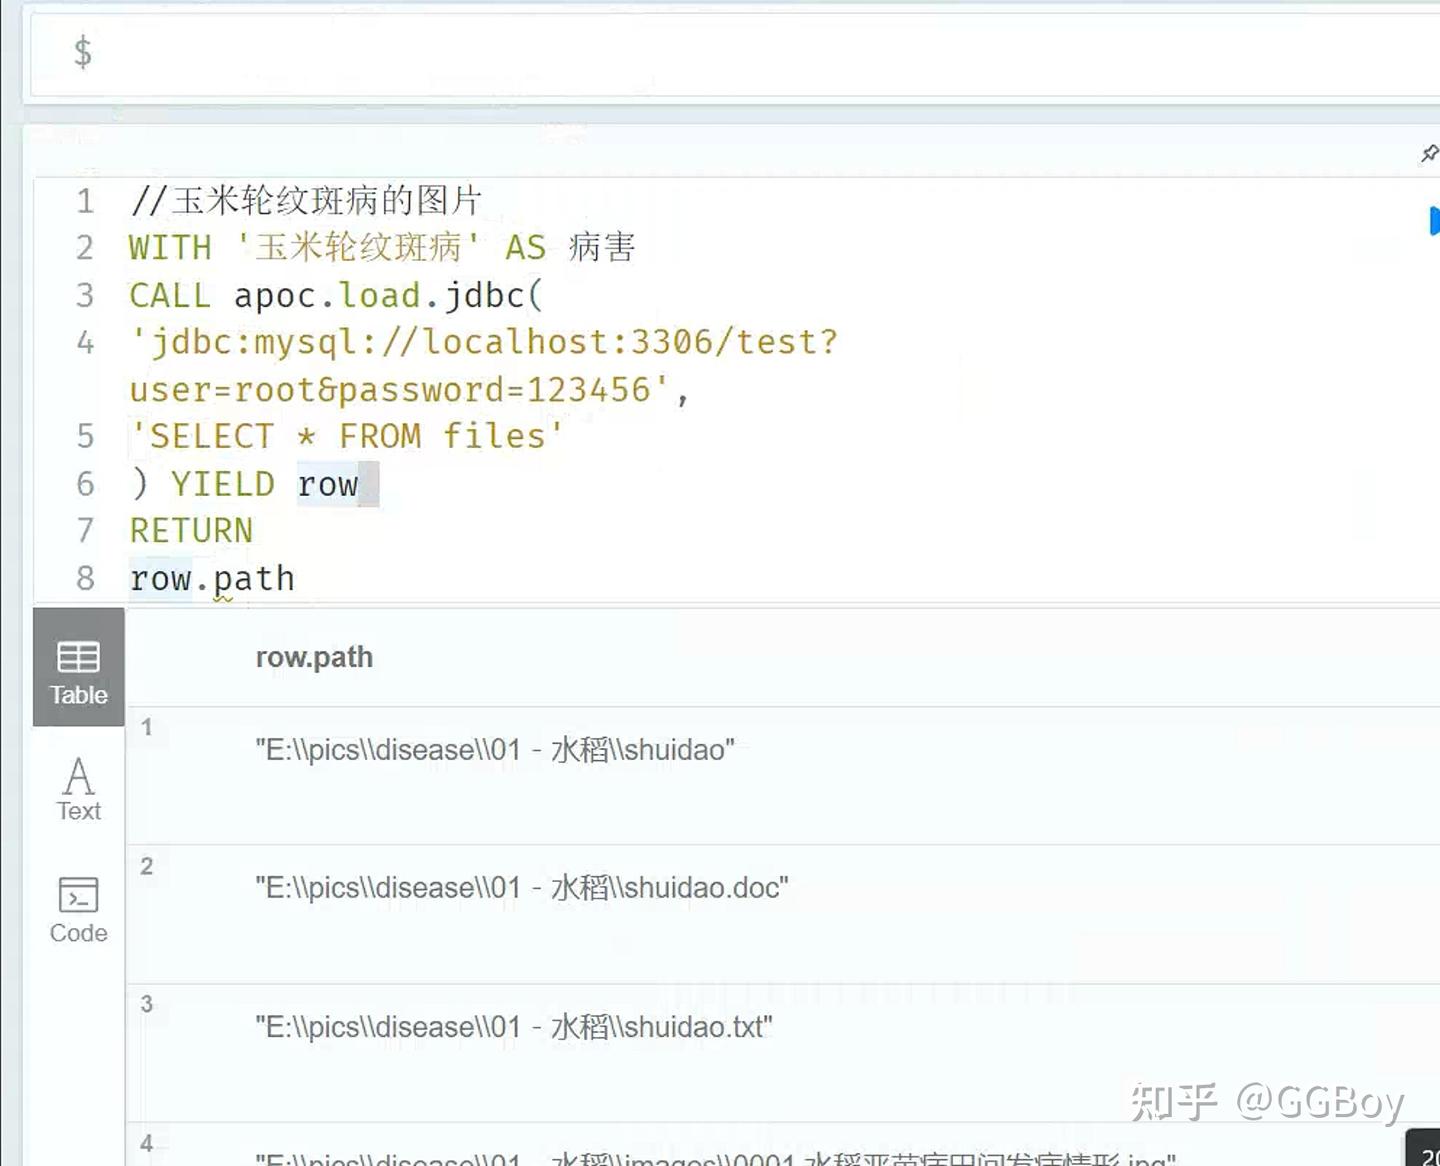Click the terminal window icon above 'Code'
This screenshot has height=1166, width=1440.
77,895
